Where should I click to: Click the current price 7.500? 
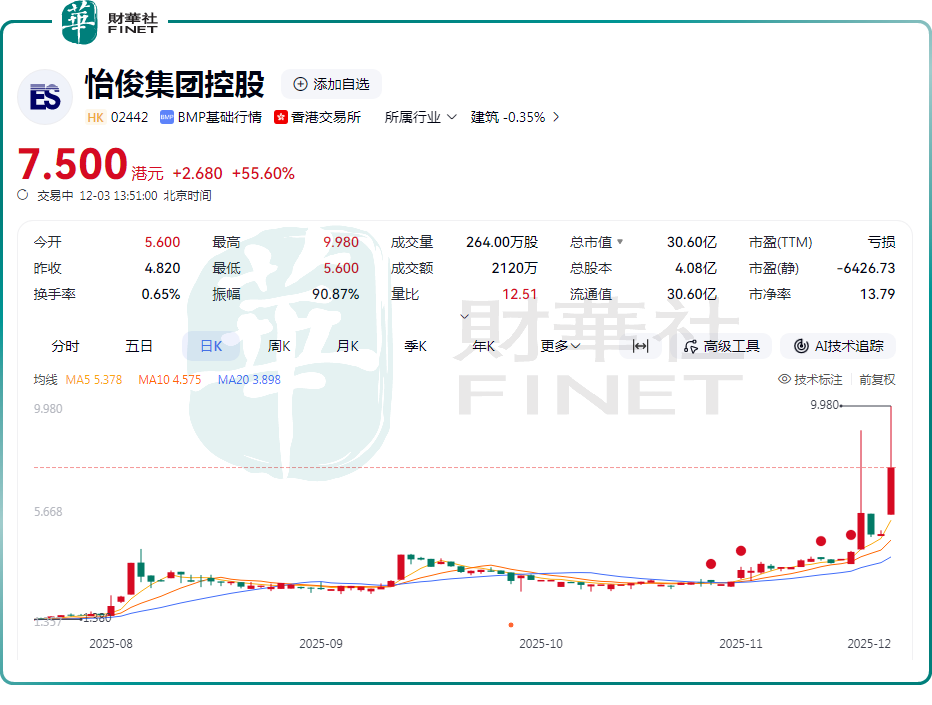(73, 164)
